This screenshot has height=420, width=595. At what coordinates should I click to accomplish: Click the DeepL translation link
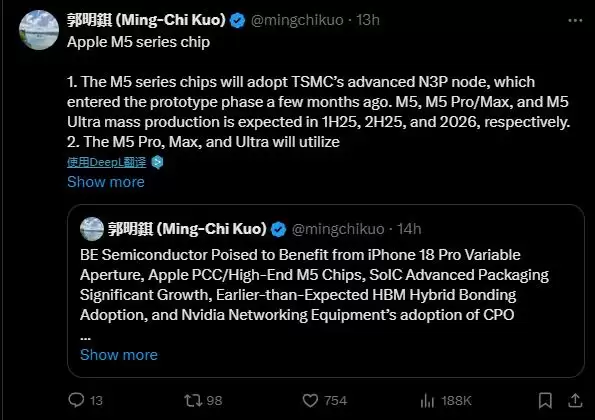coord(107,162)
